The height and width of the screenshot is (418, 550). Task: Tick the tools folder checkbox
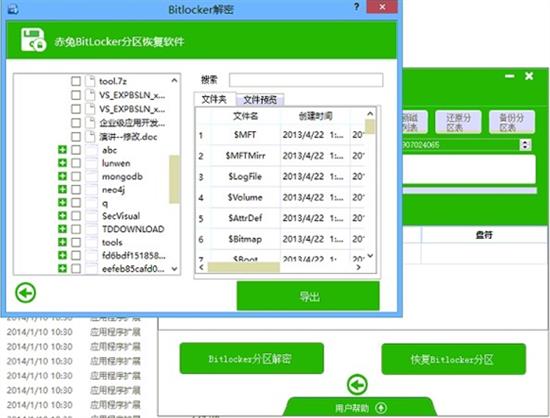point(76,242)
